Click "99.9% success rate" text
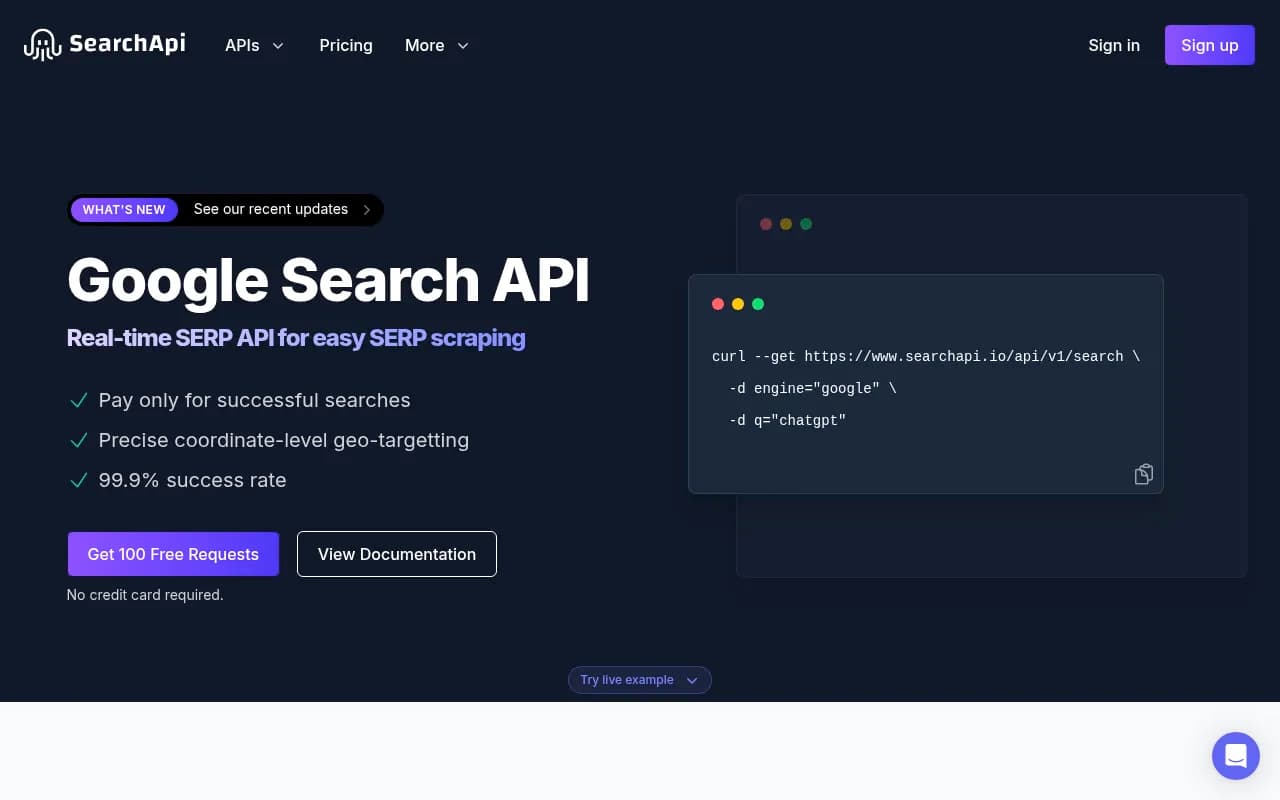 192,480
